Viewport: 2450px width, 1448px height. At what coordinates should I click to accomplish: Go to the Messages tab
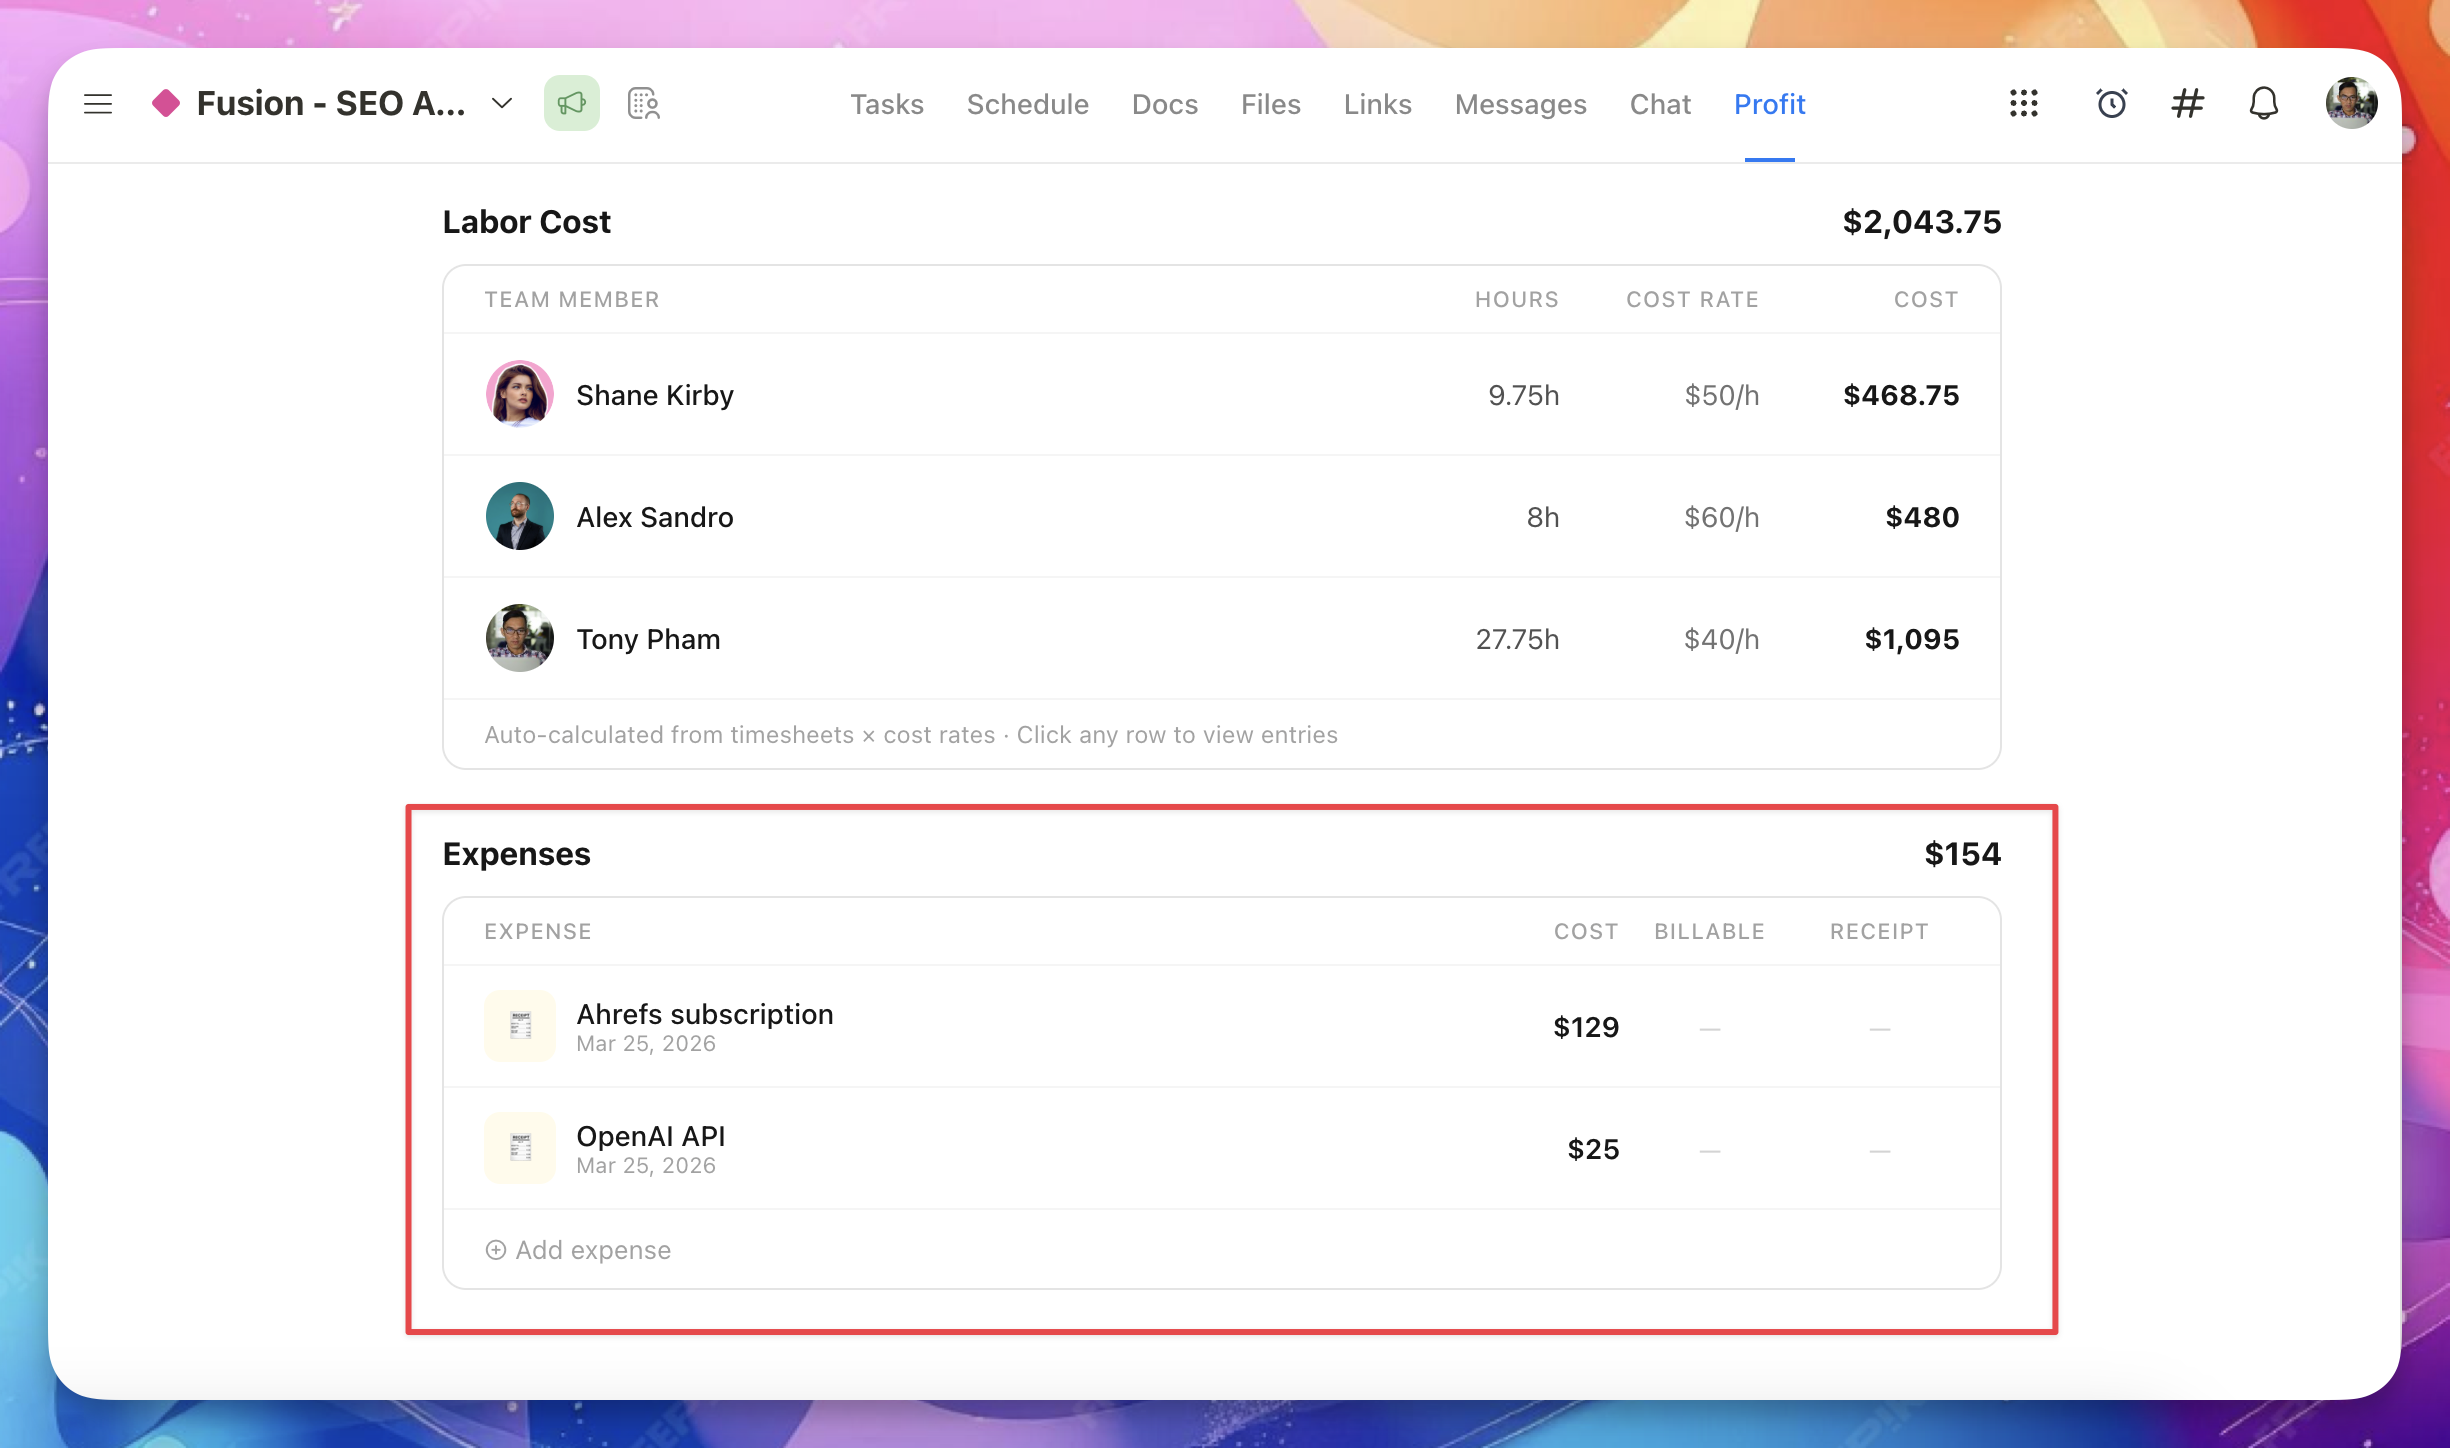point(1520,104)
